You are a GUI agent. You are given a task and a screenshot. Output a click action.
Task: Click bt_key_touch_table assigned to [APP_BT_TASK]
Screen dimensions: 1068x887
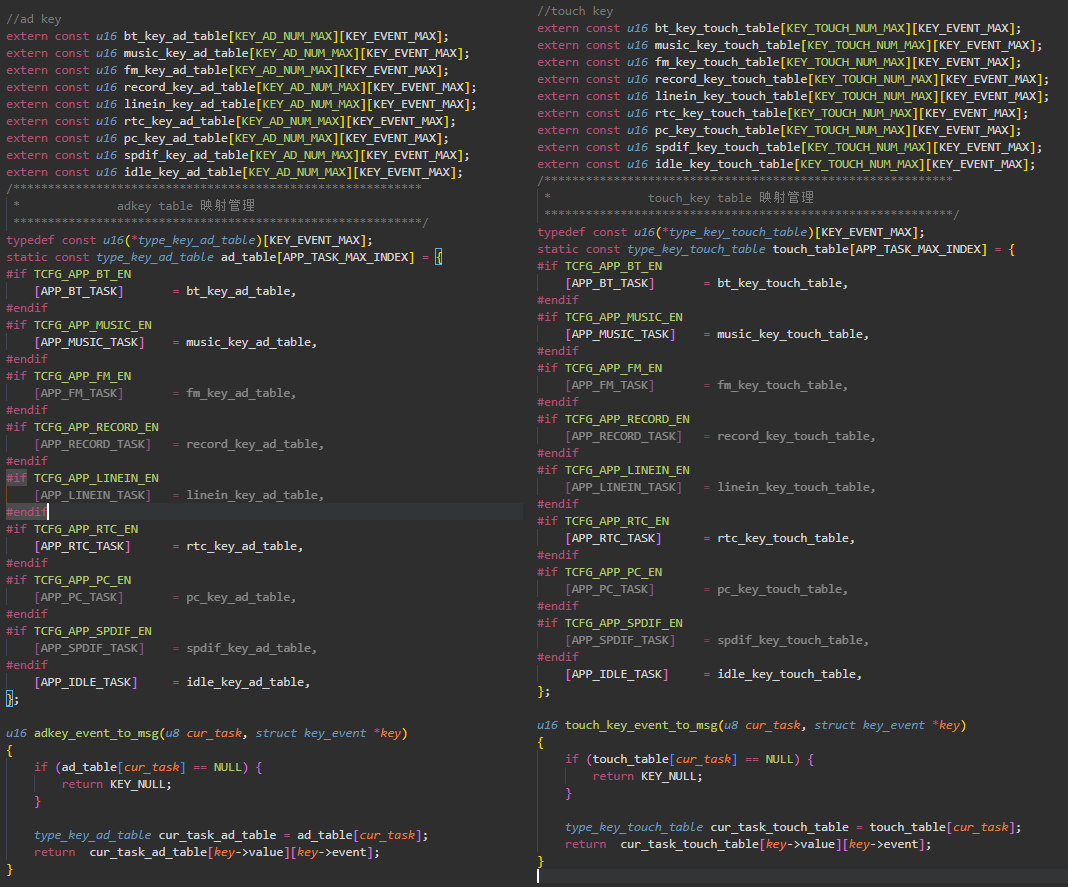pos(780,283)
